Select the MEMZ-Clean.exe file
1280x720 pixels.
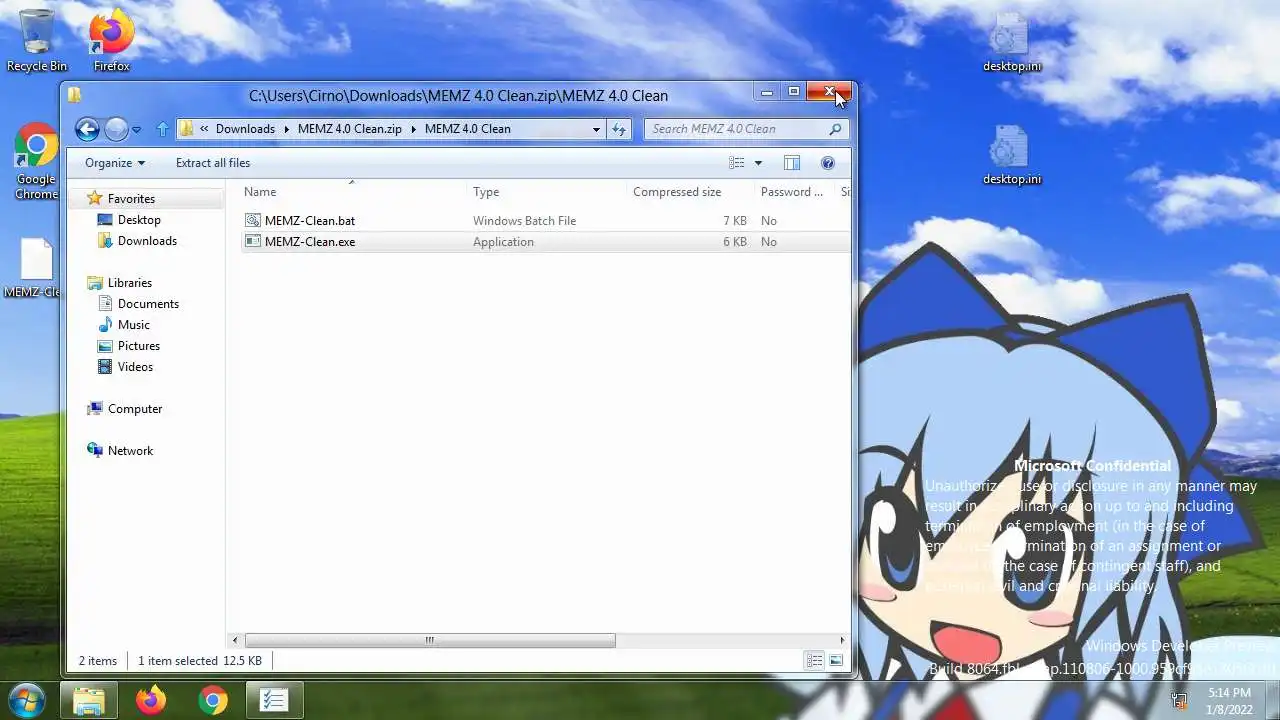pyautogui.click(x=309, y=242)
